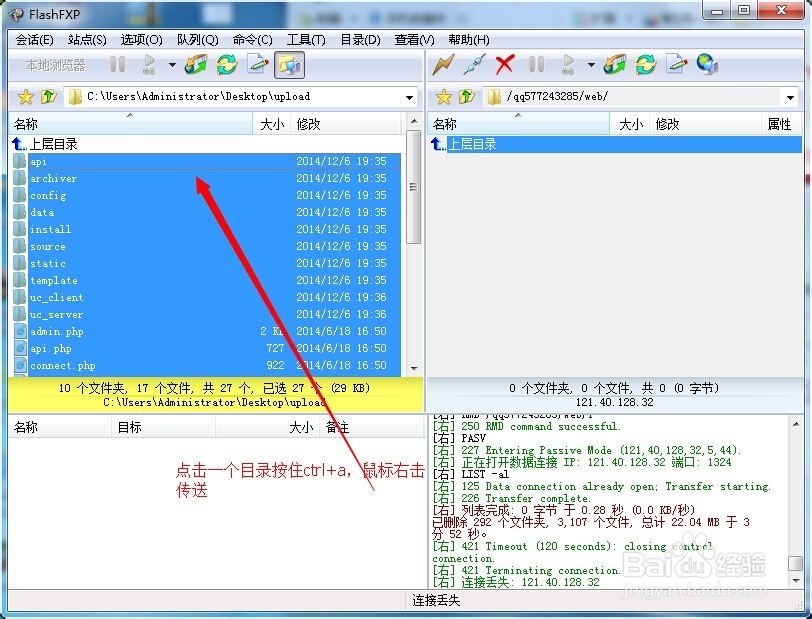Open the 工具(T) menu
812x619 pixels.
coord(306,40)
